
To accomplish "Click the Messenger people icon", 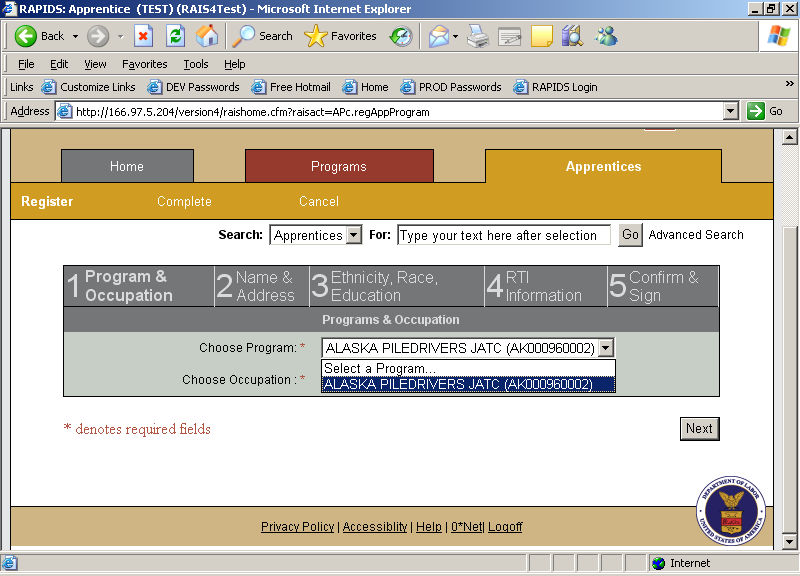I will point(606,36).
